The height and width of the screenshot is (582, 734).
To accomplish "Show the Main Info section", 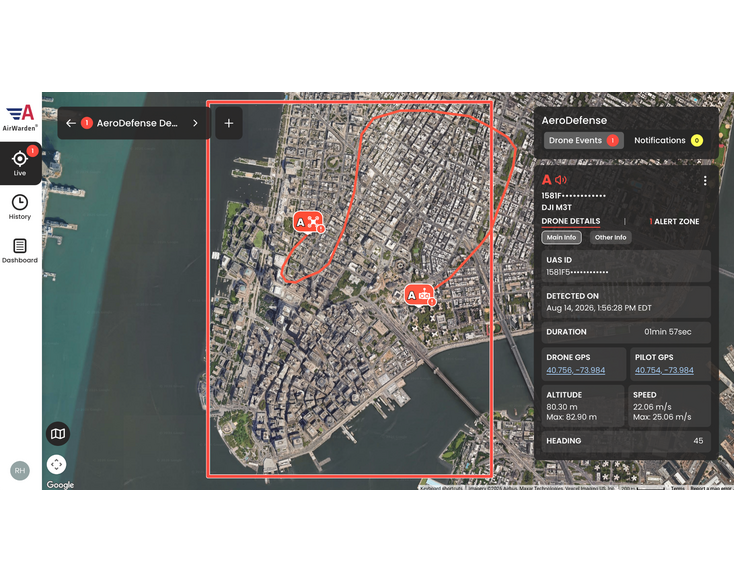I will pyautogui.click(x=561, y=237).
